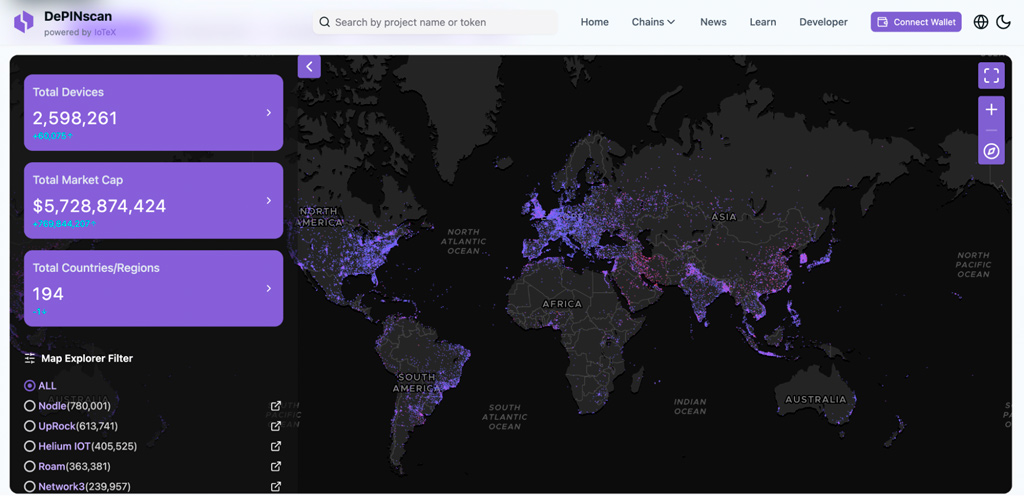This screenshot has width=1024, height=496.
Task: Toggle dark mode moon icon
Action: [x=1003, y=22]
